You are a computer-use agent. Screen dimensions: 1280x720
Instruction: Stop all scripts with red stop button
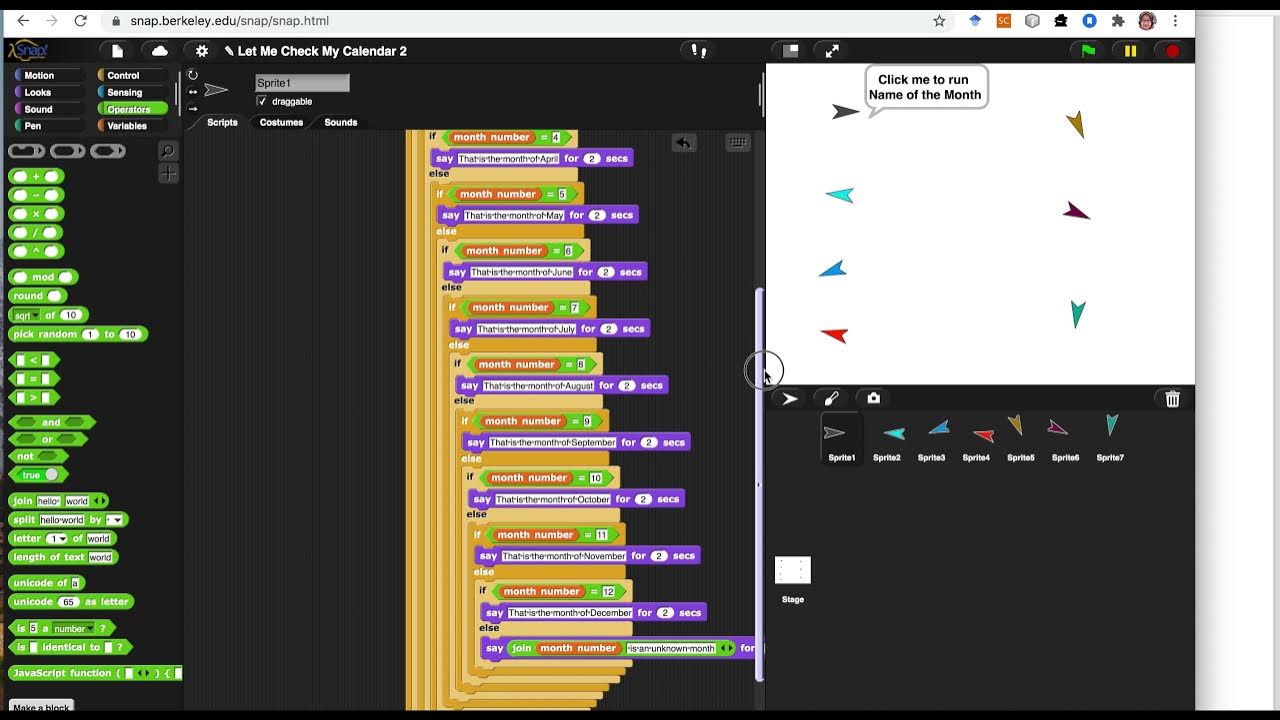click(1172, 51)
